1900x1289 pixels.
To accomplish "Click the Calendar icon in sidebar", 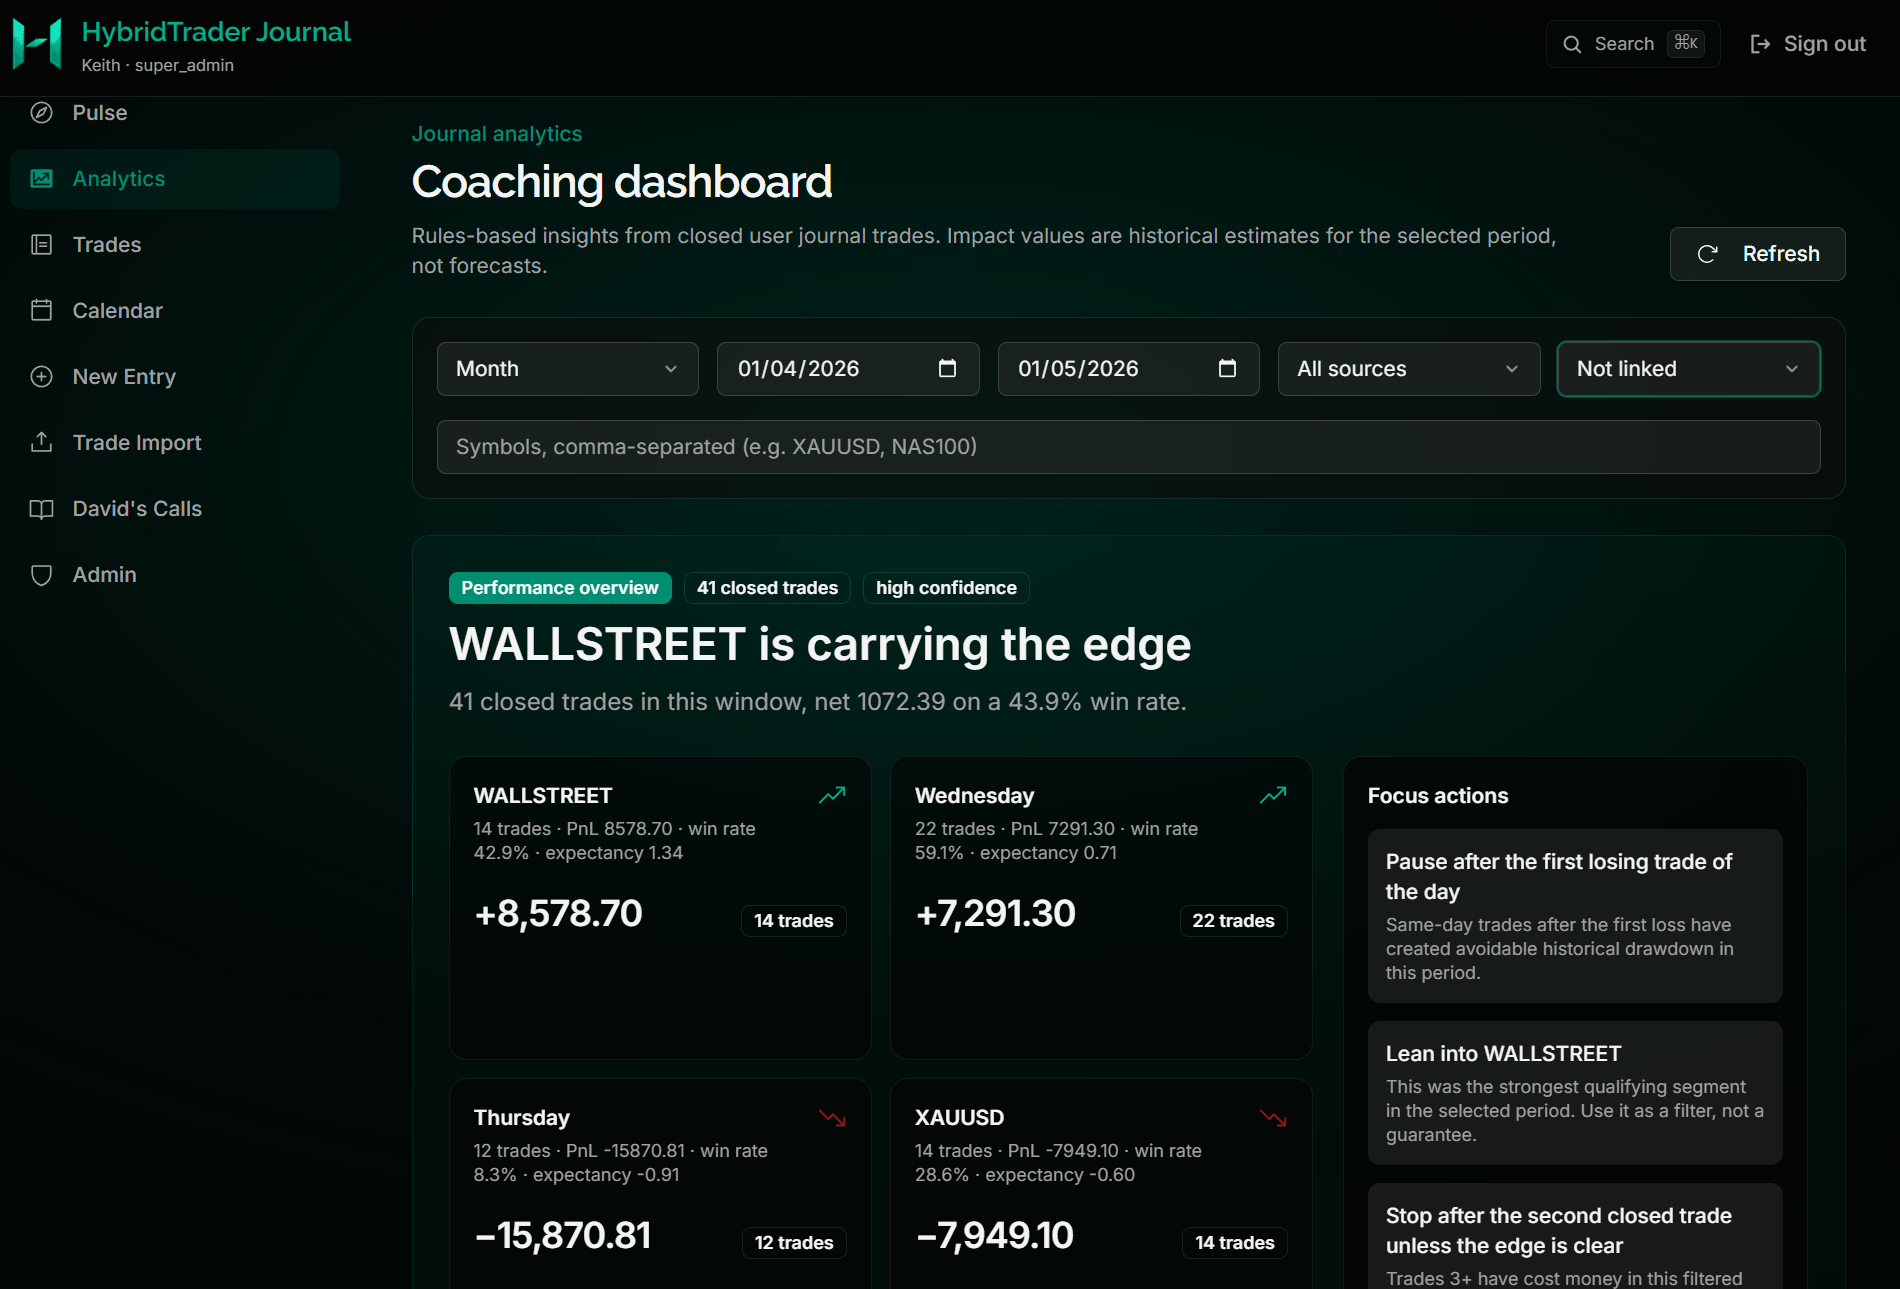I will point(41,311).
